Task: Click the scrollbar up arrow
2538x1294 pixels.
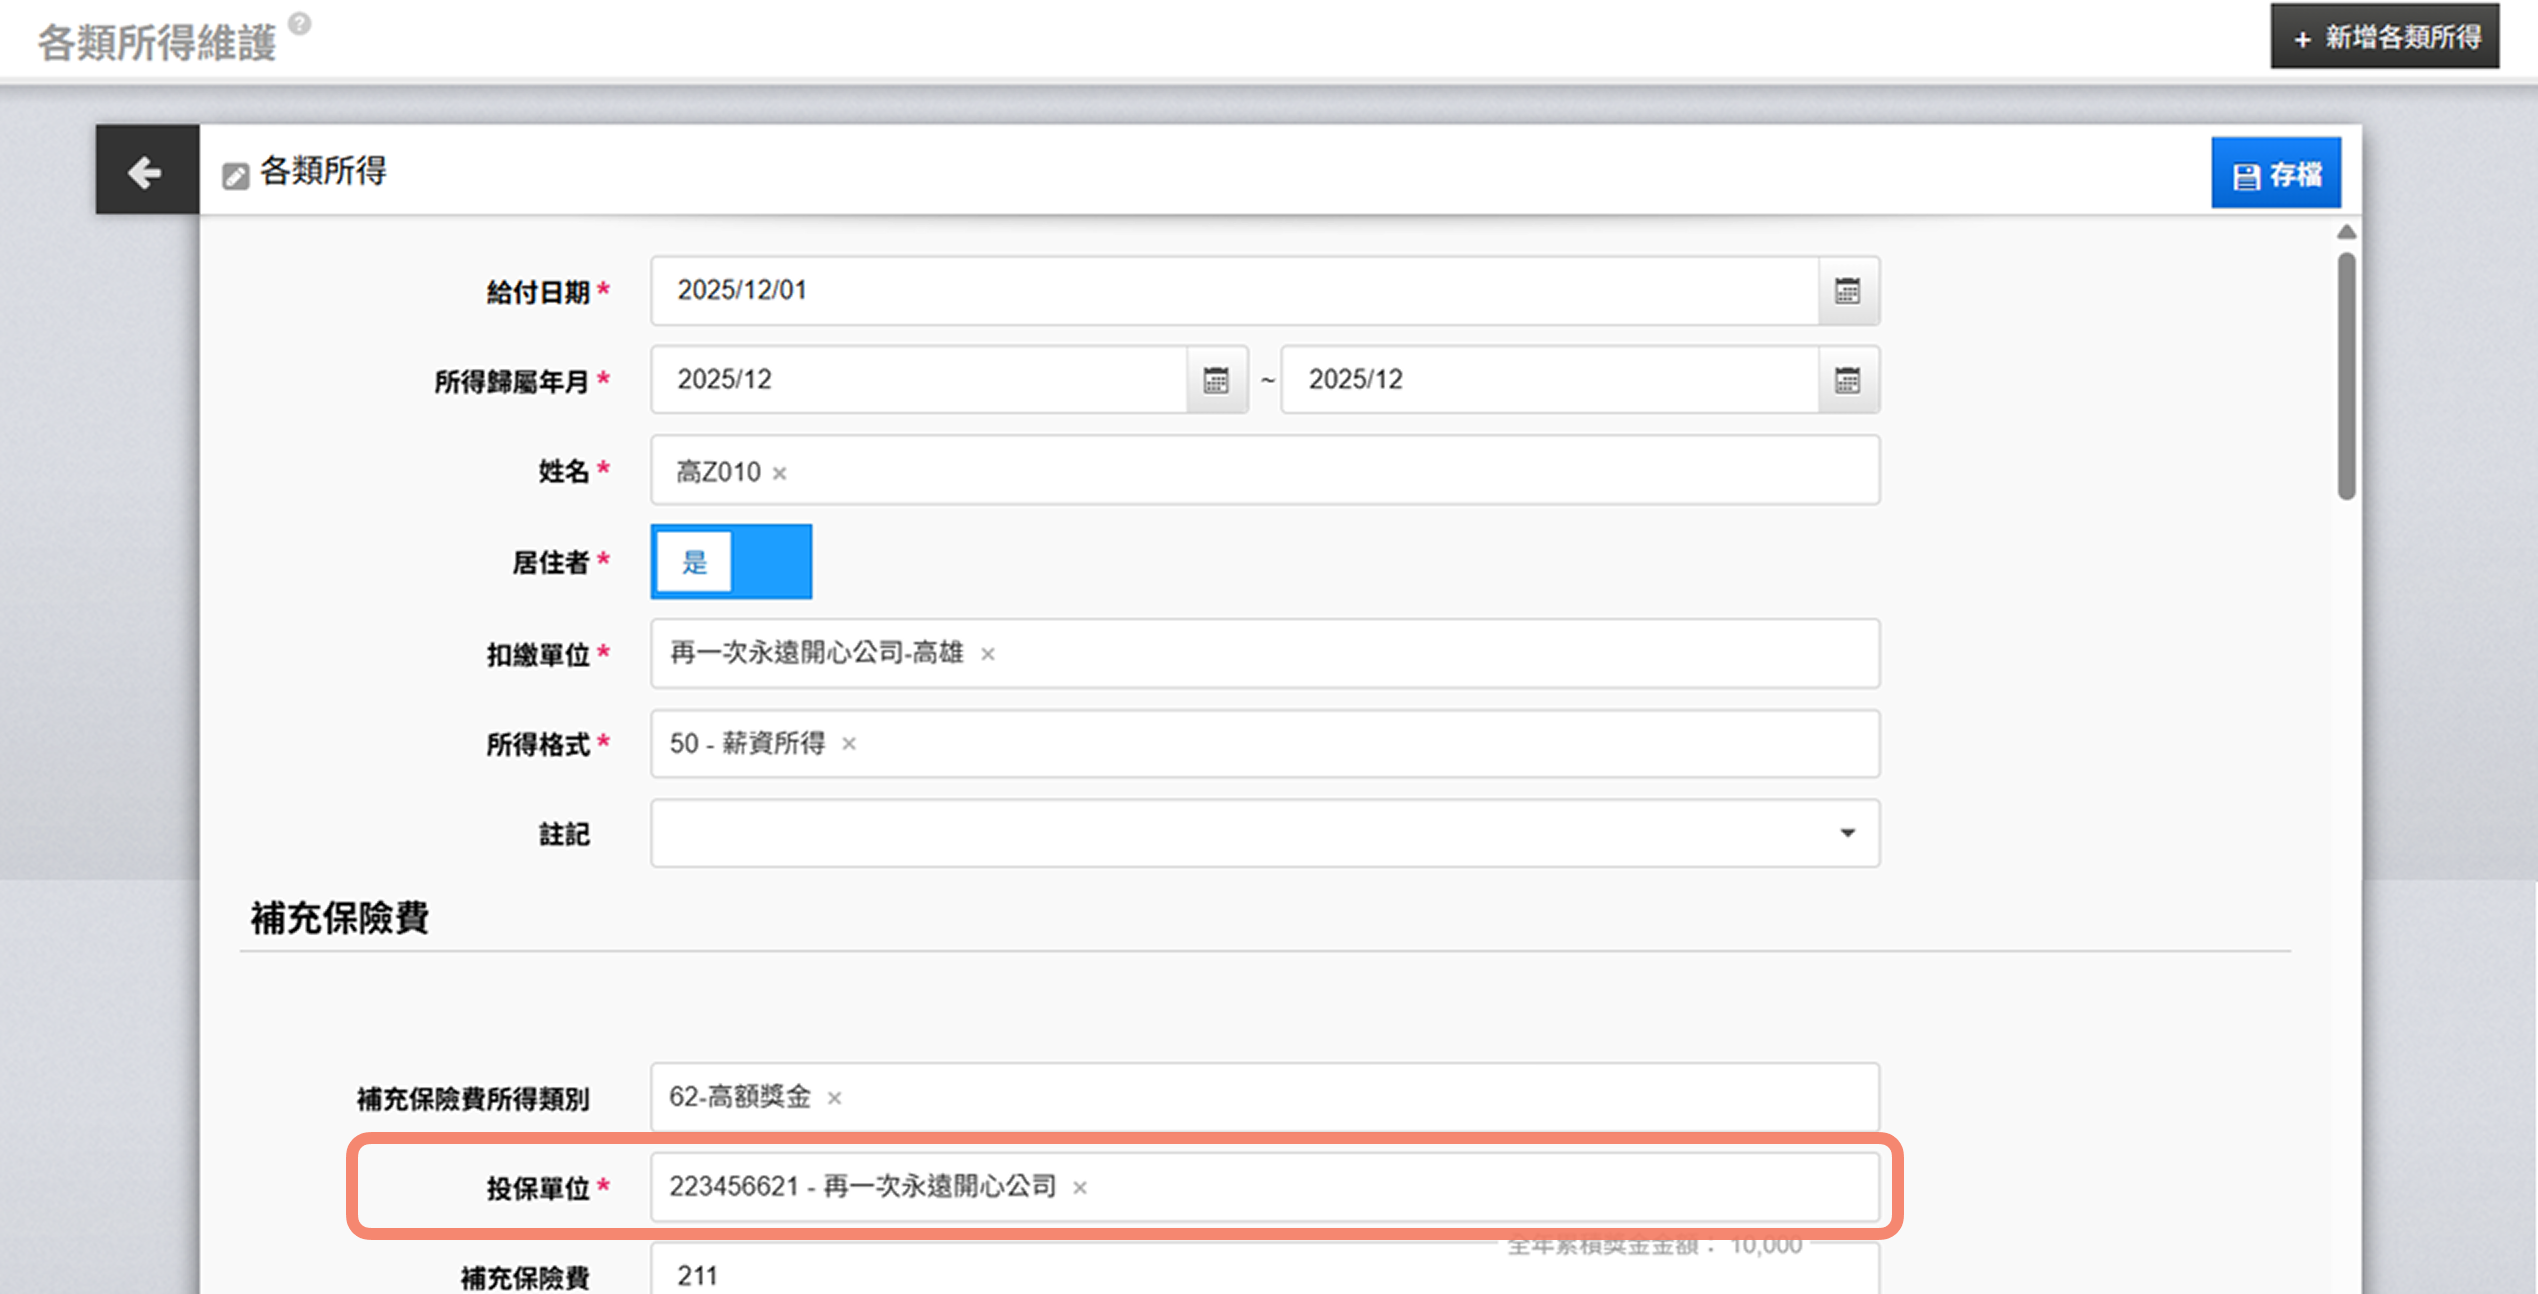Action: (x=2346, y=233)
